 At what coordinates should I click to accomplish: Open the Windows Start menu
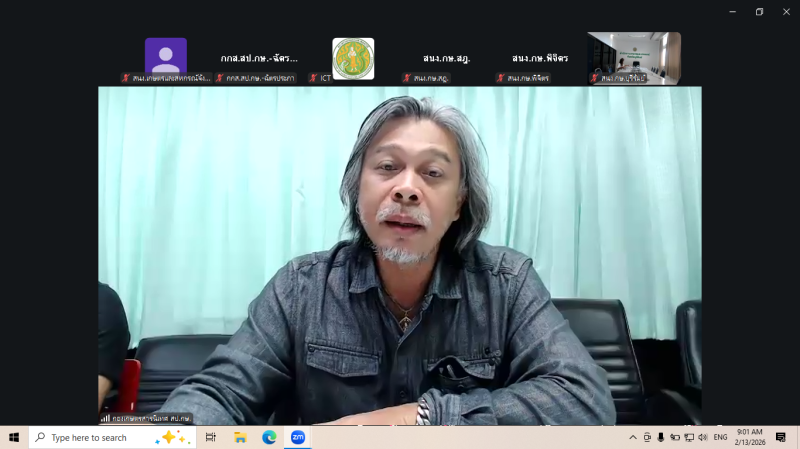tap(14, 437)
